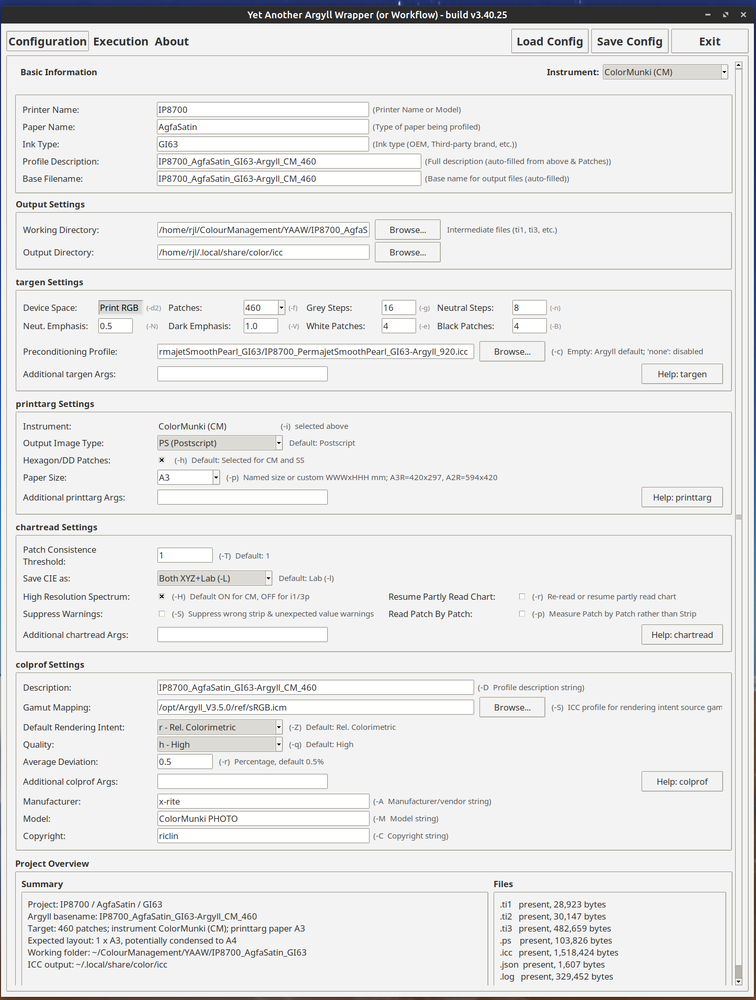756x1000 pixels.
Task: Click the Additional targen Args field
Action: [242, 374]
